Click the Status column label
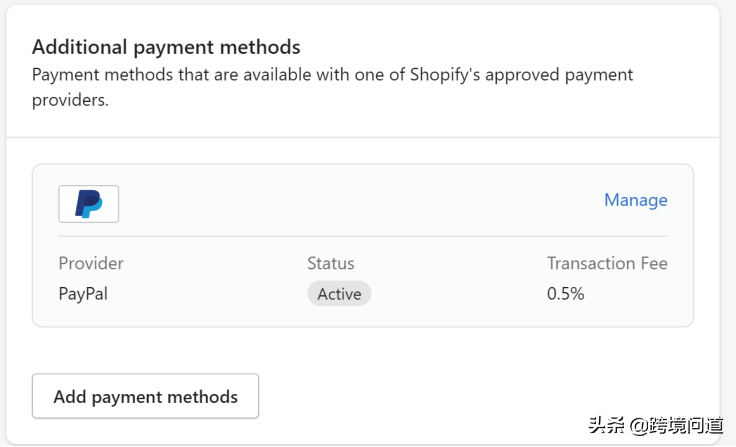This screenshot has height=447, width=736. (x=330, y=264)
